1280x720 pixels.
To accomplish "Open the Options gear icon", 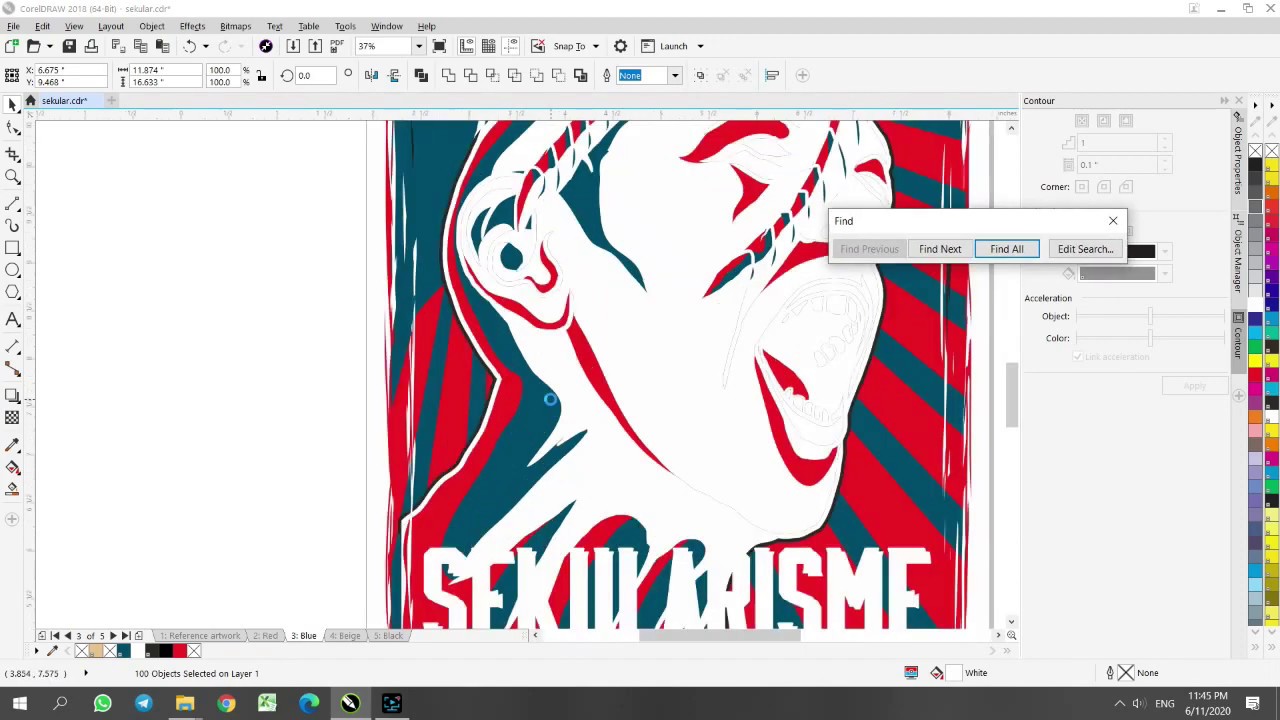I will pos(620,46).
